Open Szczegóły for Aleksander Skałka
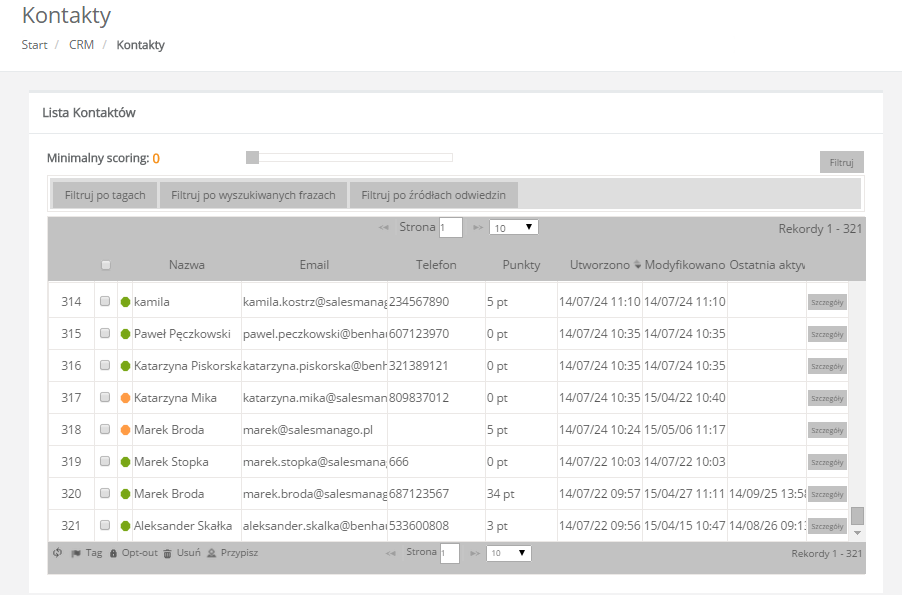This screenshot has height=595, width=902. (x=827, y=527)
